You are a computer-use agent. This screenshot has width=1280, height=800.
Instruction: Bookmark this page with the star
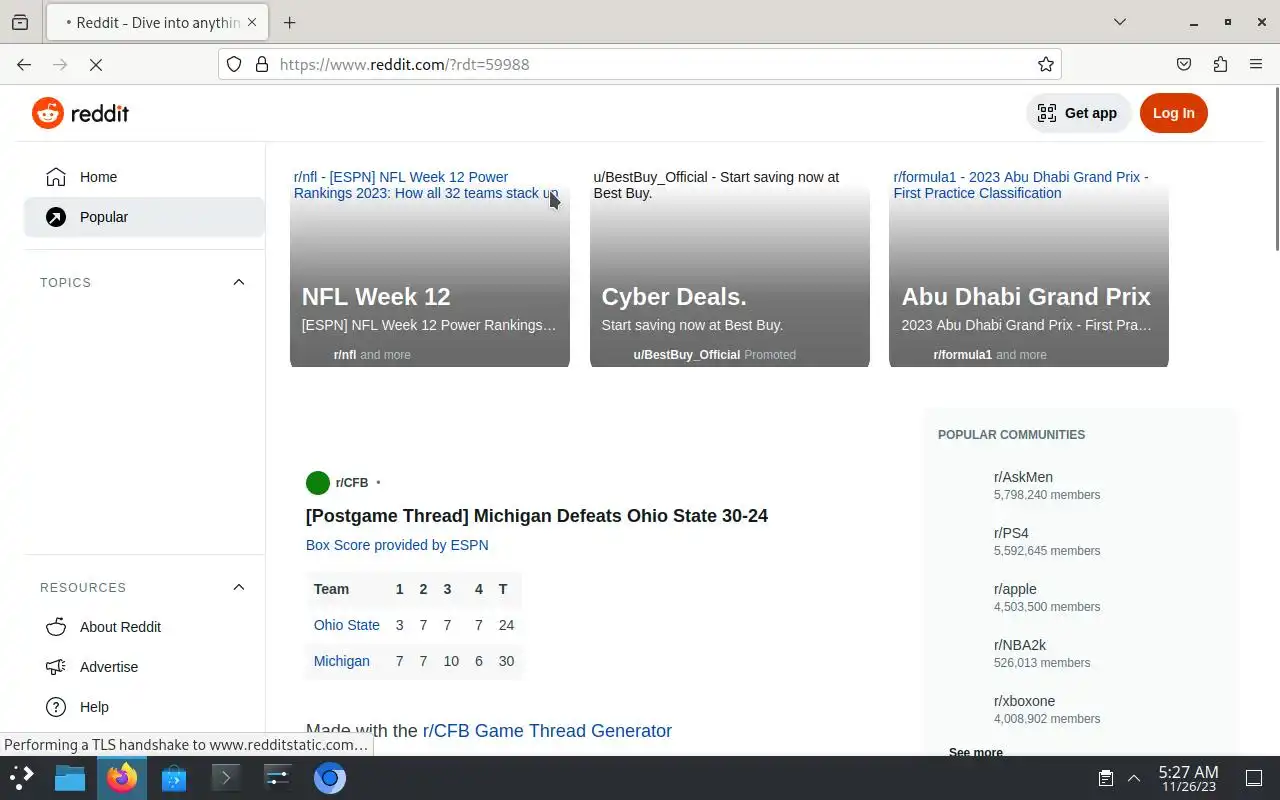tap(1046, 64)
